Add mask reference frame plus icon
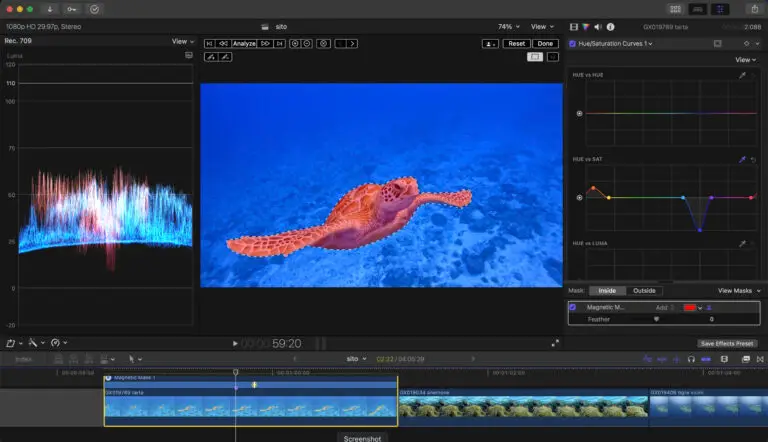The width and height of the screenshot is (768, 442). pos(294,44)
